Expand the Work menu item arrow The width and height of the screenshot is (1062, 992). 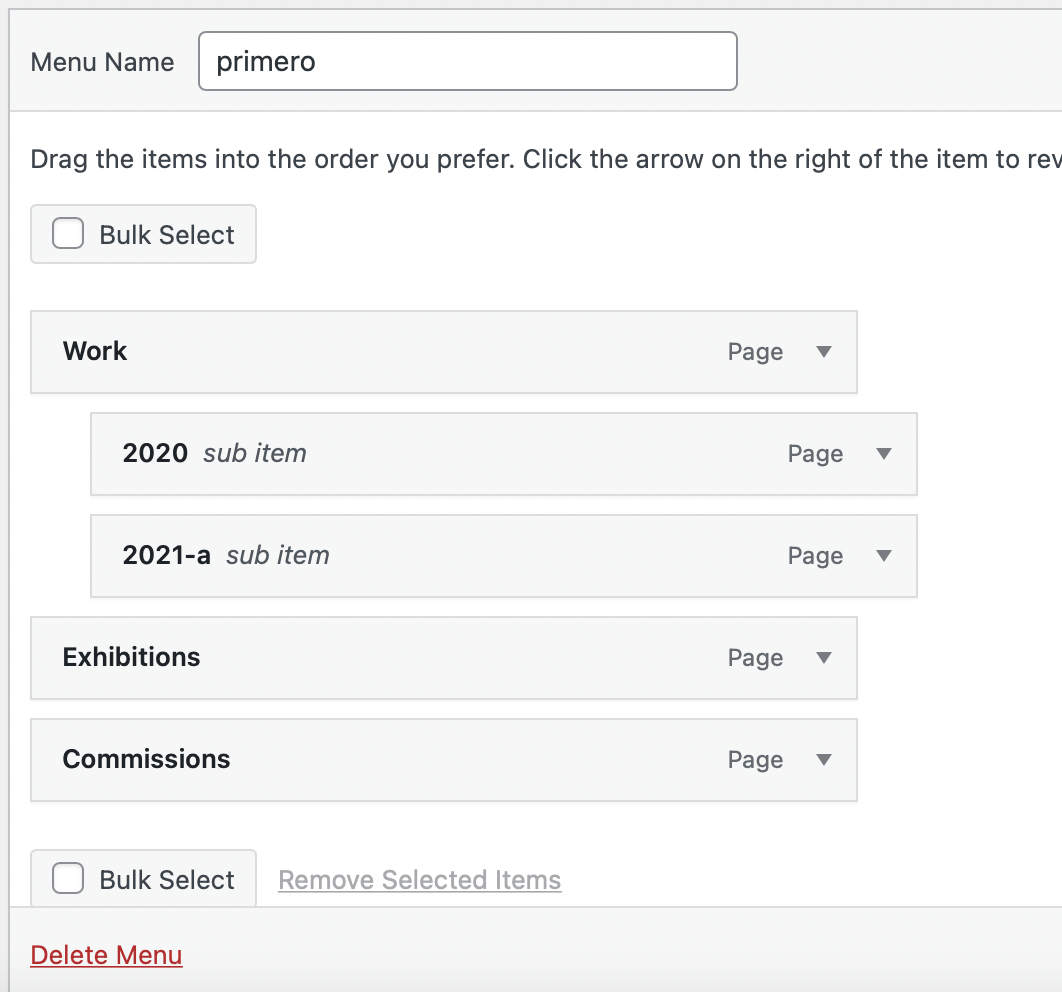point(824,352)
